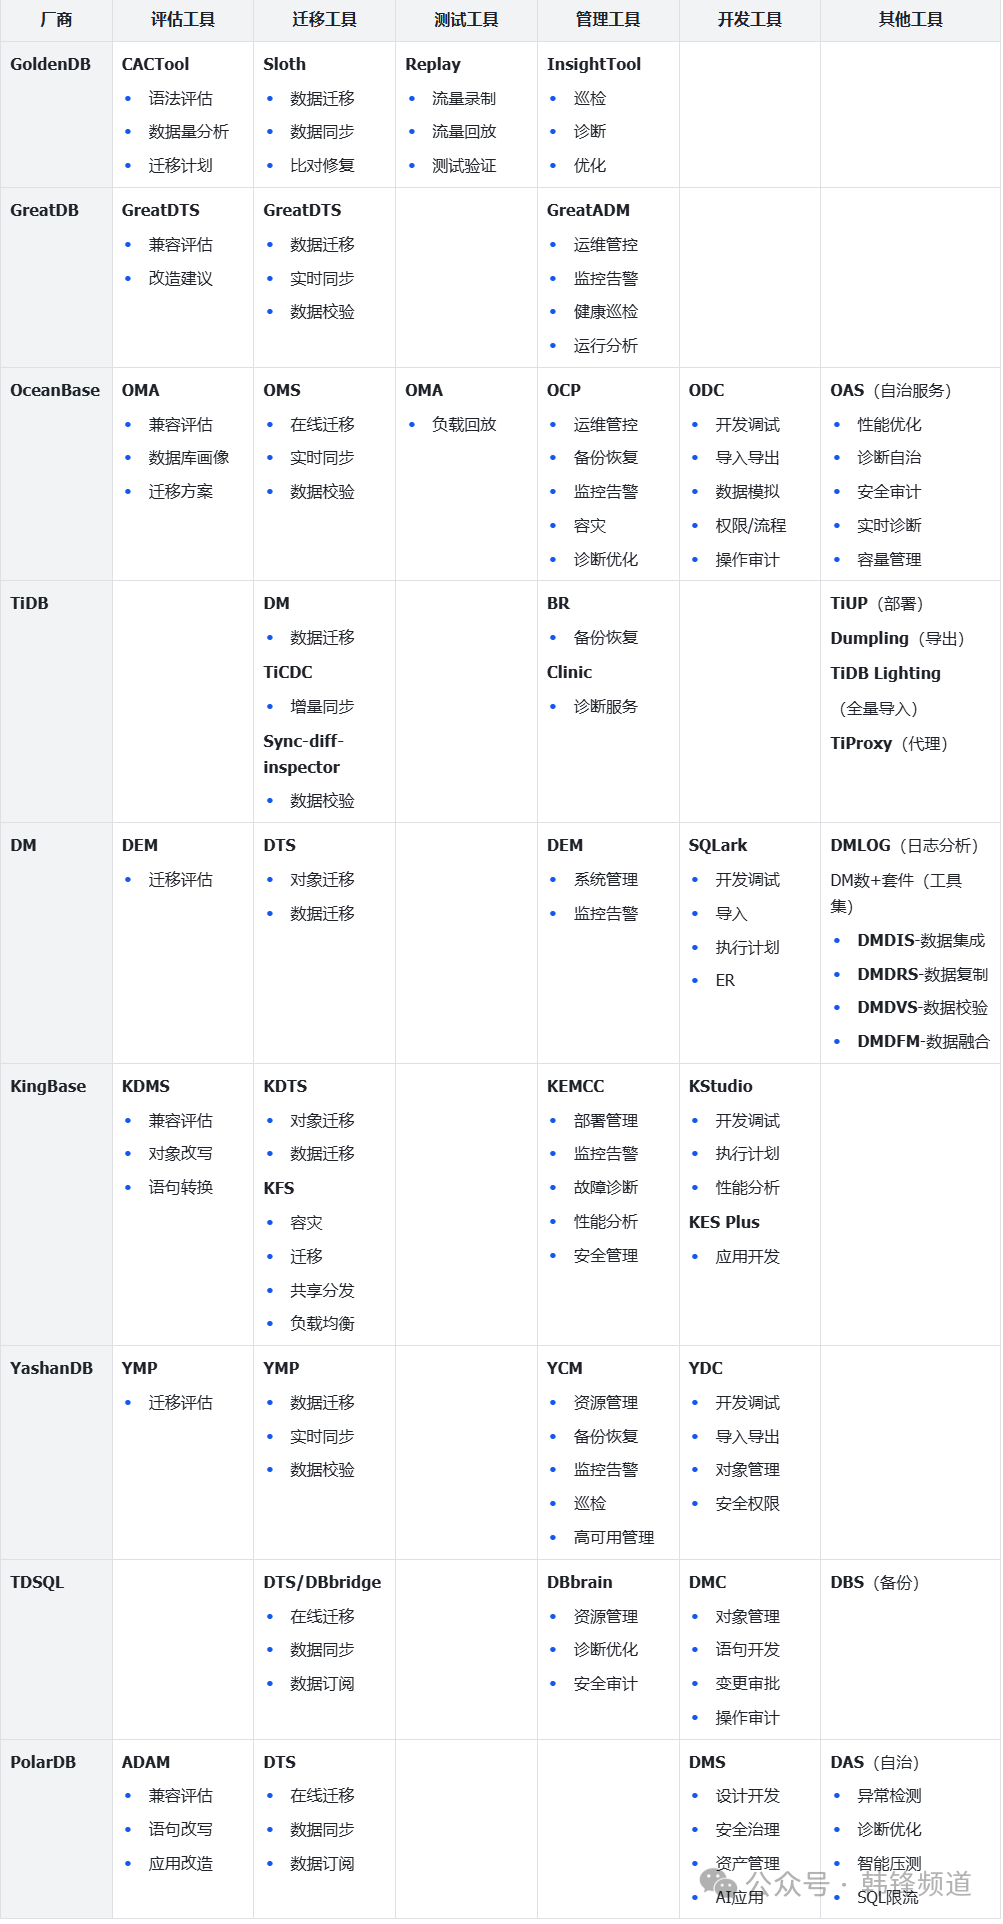Select the PolarDB vendor cell
The height and width of the screenshot is (1924, 1003).
click(x=56, y=1828)
